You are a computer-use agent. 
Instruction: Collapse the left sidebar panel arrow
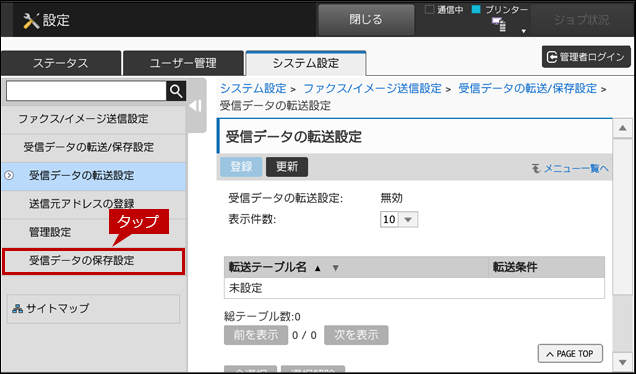point(196,106)
